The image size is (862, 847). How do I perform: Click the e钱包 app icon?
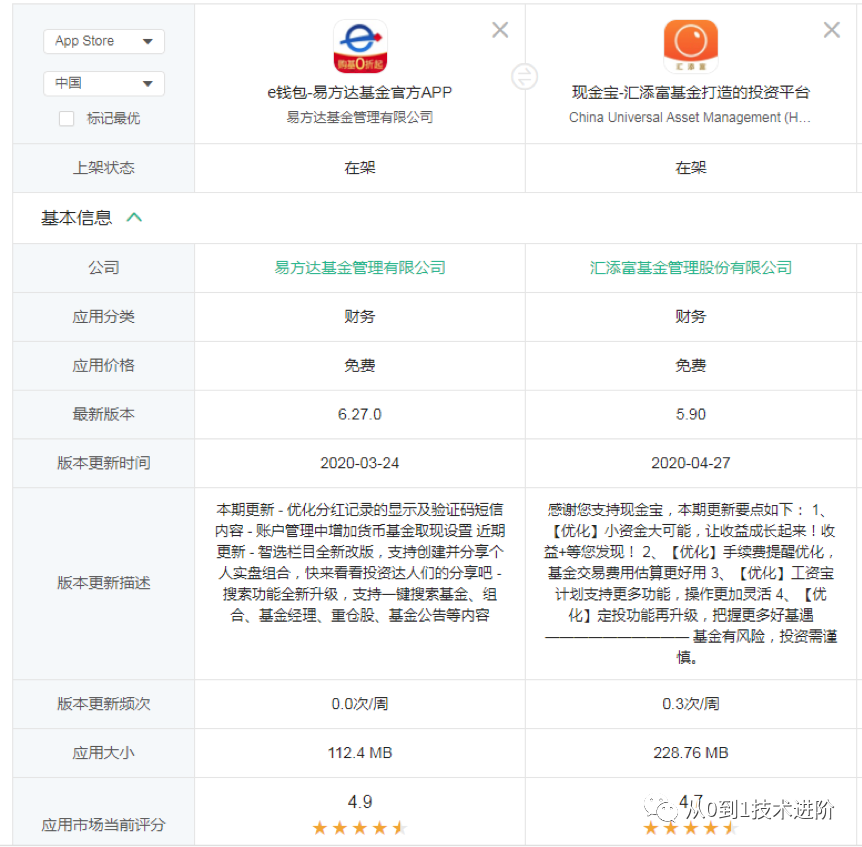[x=360, y=47]
